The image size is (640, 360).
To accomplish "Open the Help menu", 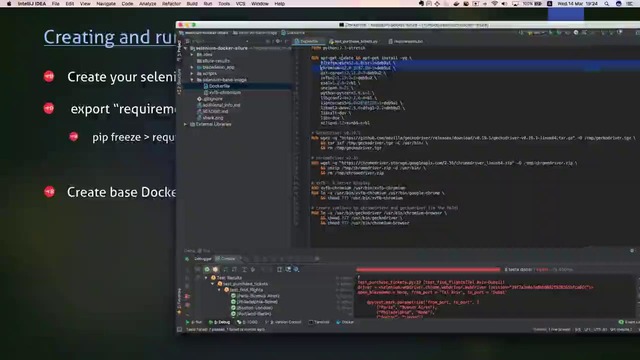I will [280, 4].
